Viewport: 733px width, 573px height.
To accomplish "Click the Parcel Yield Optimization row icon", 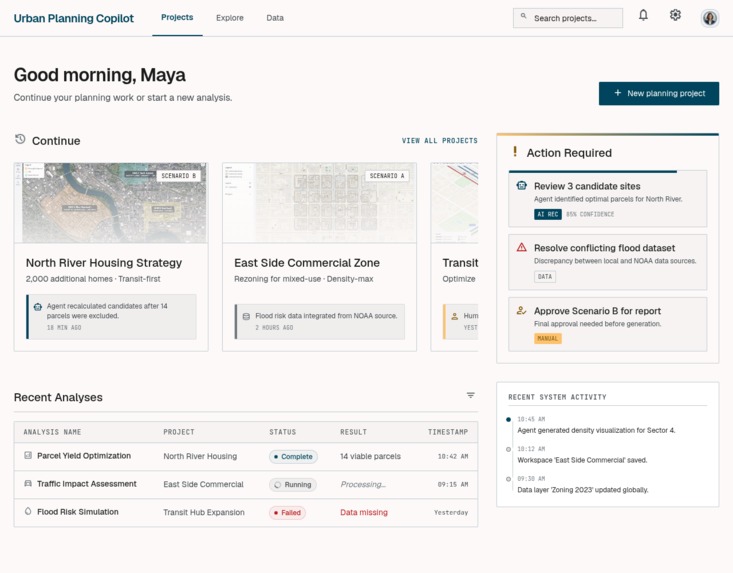I will [28, 455].
